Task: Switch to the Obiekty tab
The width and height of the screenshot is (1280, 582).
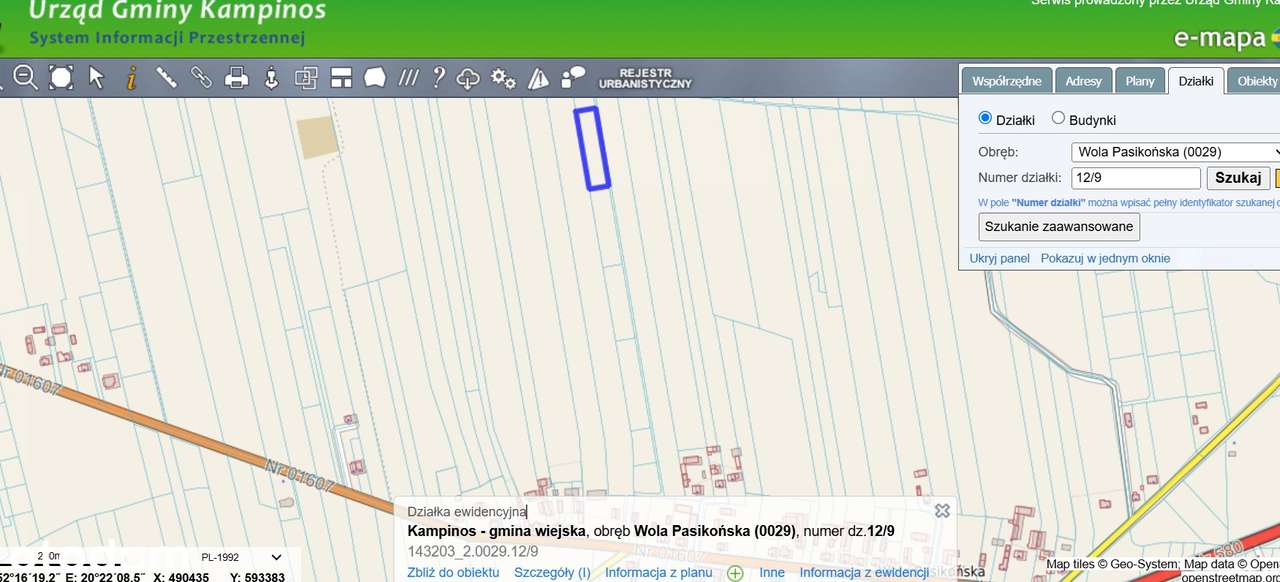Action: tap(1255, 81)
